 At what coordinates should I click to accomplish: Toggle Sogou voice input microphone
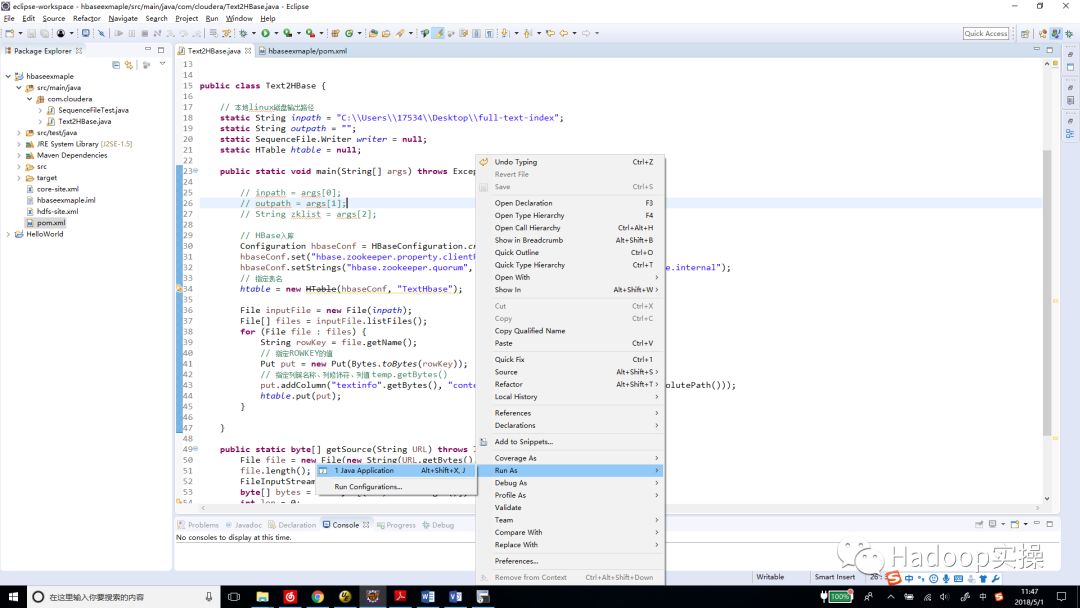946,578
